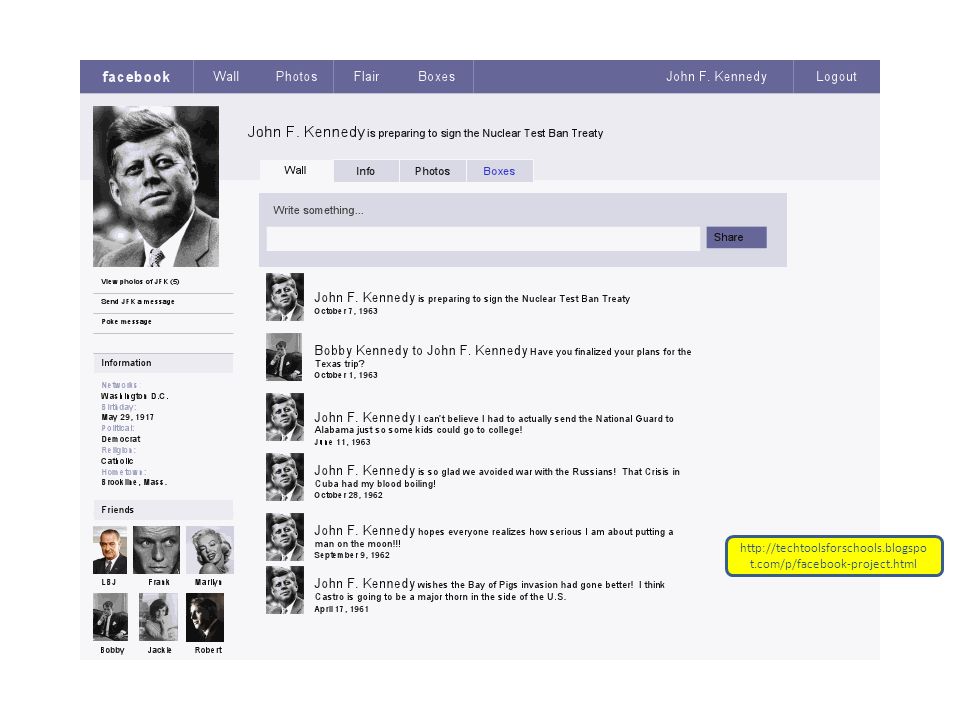Click avatar beside Crisis in Cuba post
The width and height of the screenshot is (960, 720).
click(285, 477)
